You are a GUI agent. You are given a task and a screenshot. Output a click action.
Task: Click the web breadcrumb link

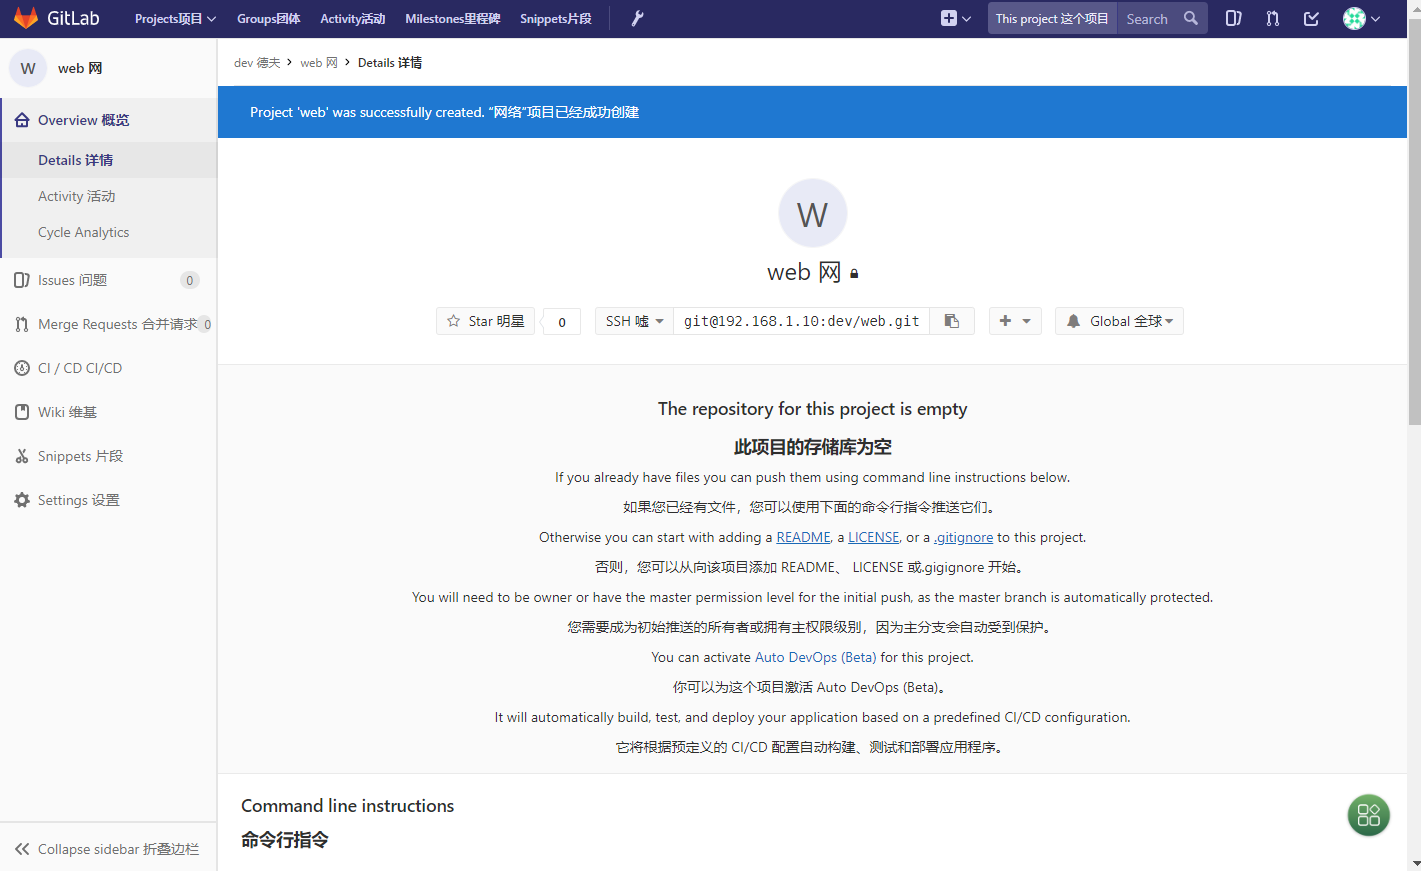319,62
